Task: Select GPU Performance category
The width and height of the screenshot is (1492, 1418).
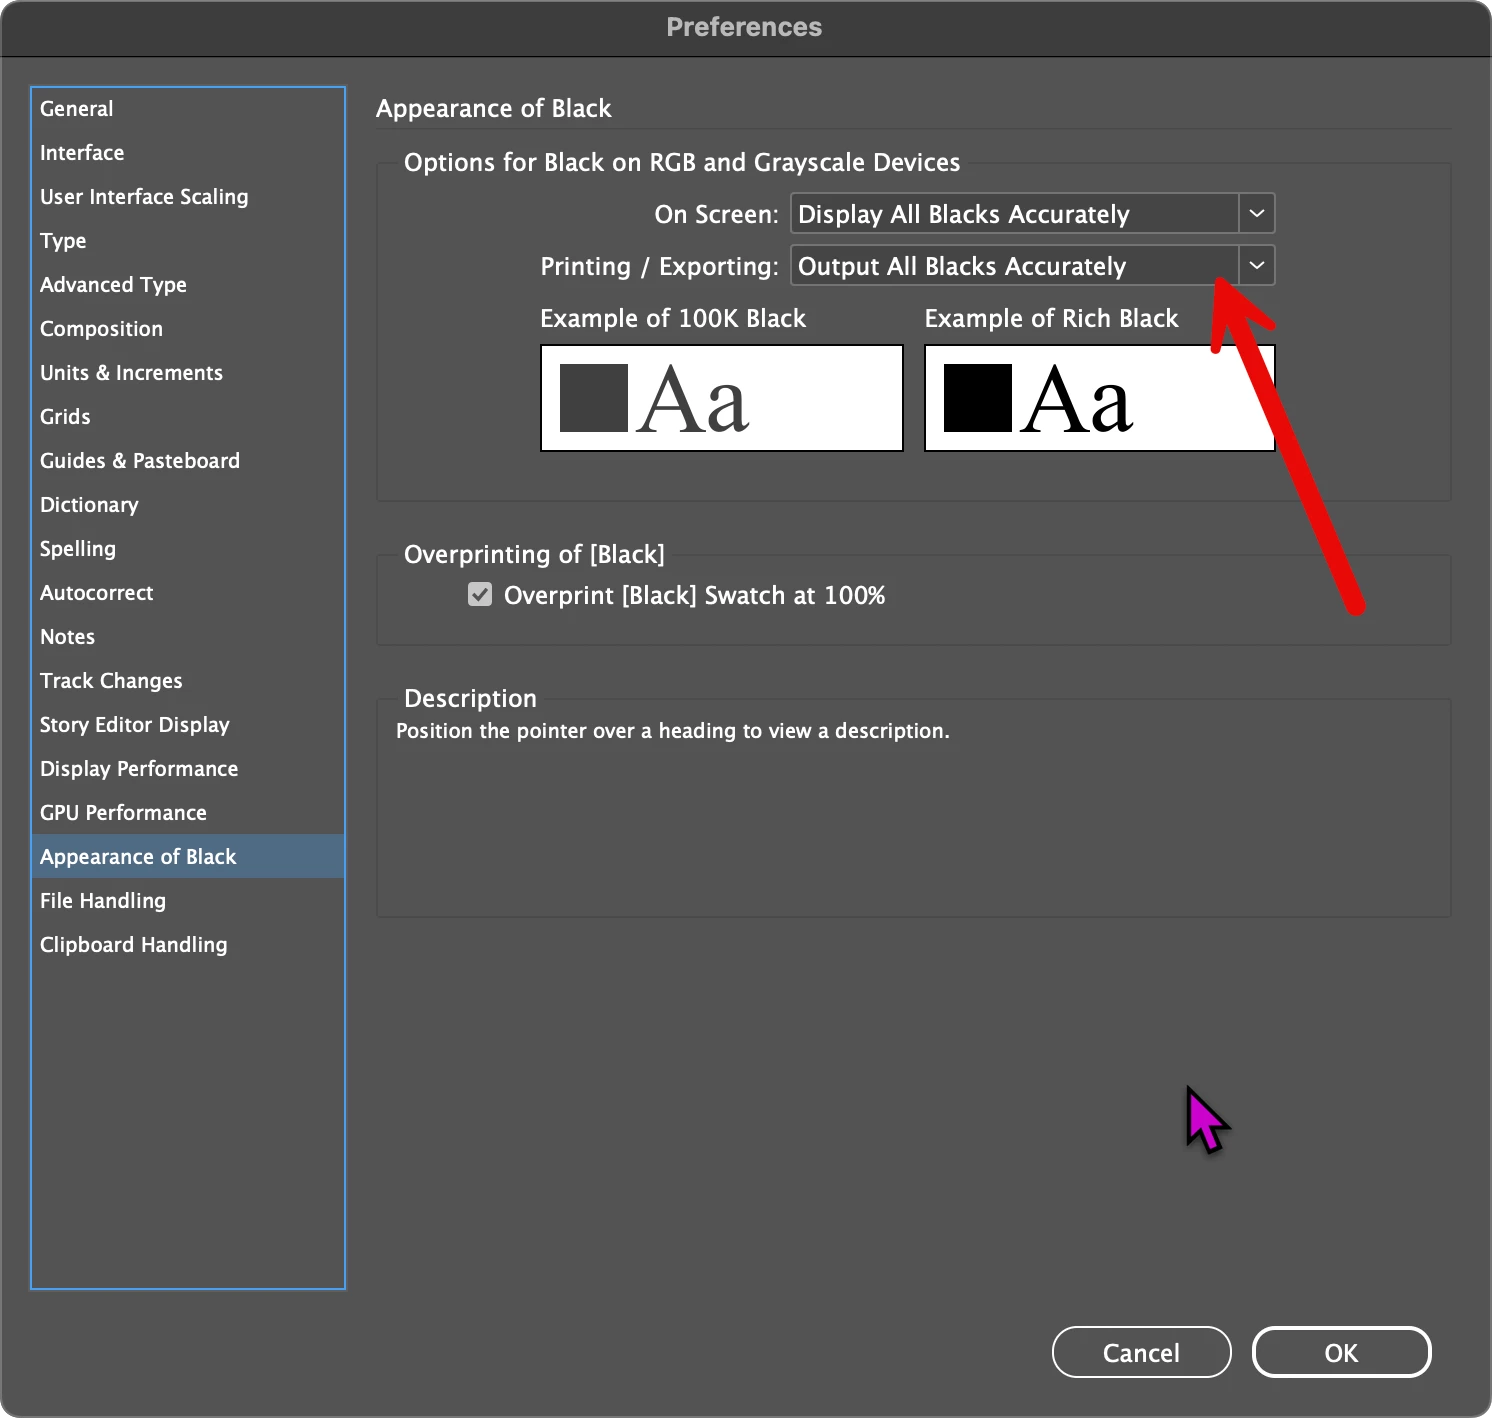Action: point(188,813)
